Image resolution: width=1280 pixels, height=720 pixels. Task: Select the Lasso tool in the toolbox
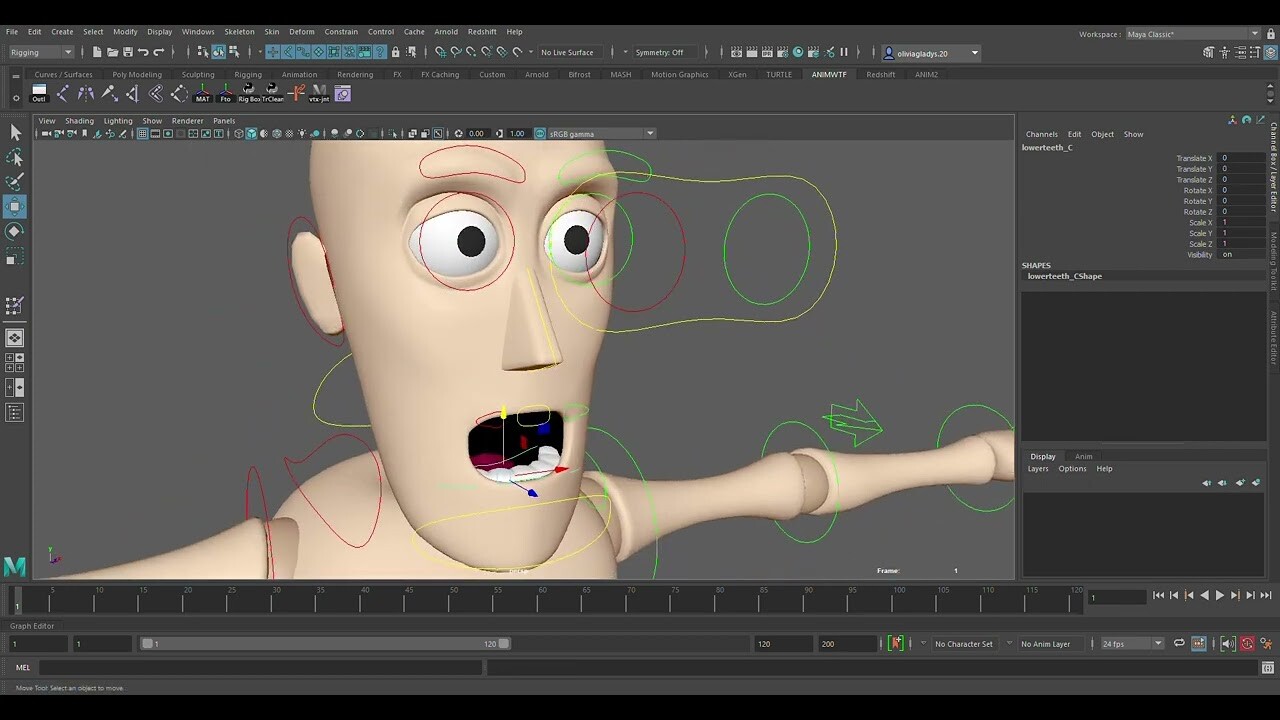[14, 157]
